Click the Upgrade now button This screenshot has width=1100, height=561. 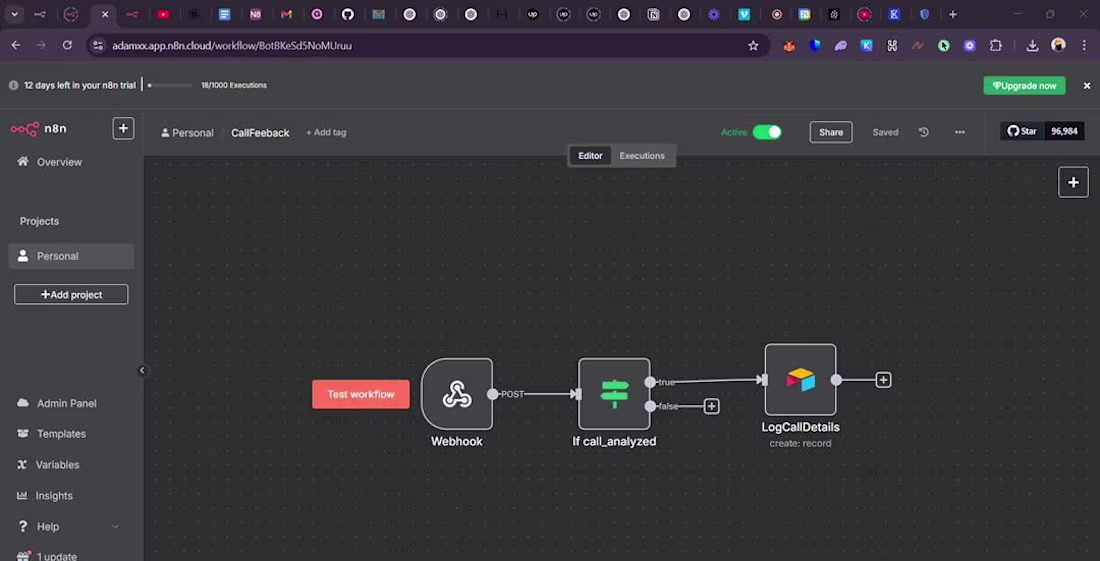coord(1024,86)
